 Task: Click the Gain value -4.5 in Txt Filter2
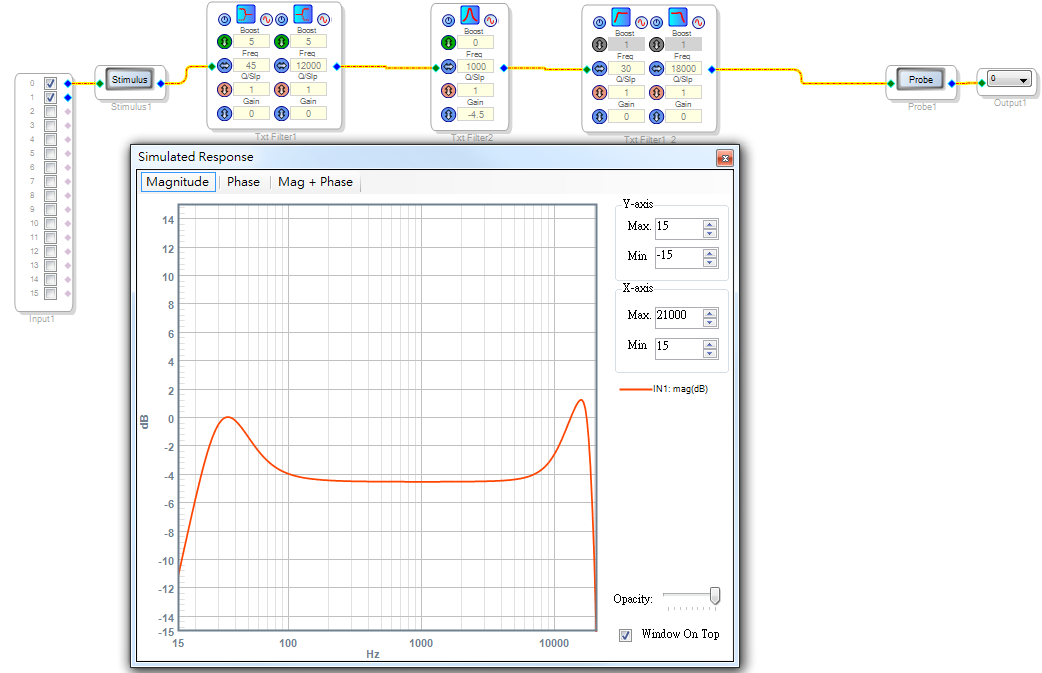[476, 114]
